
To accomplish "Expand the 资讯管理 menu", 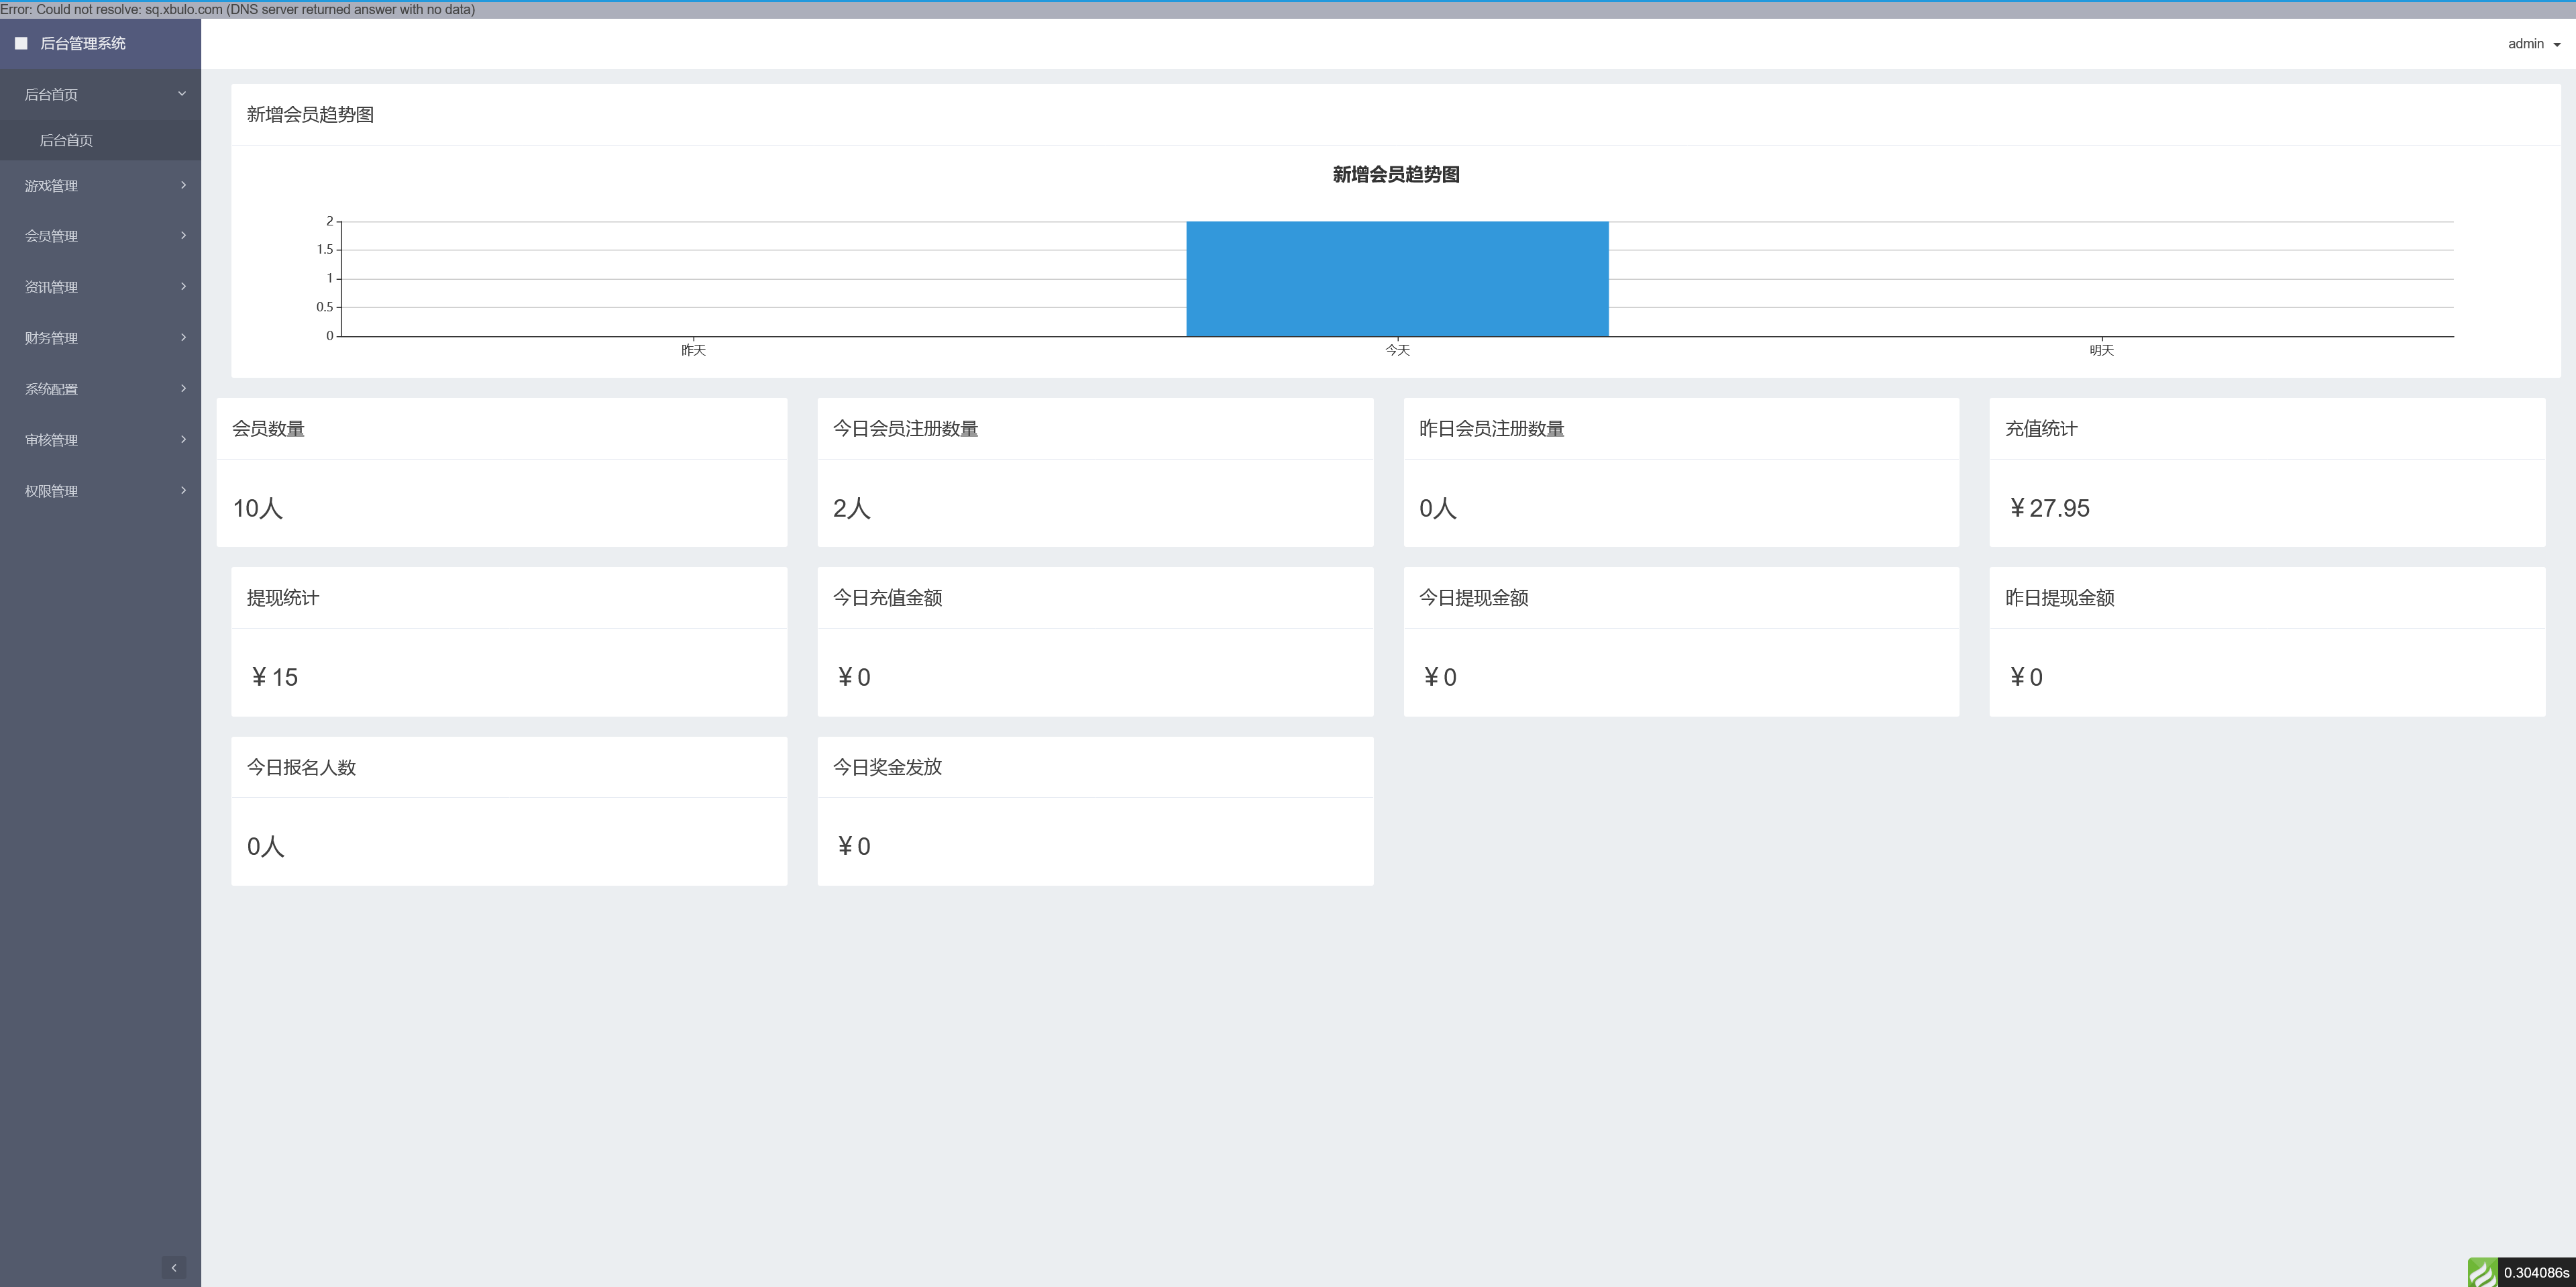I will (100, 287).
